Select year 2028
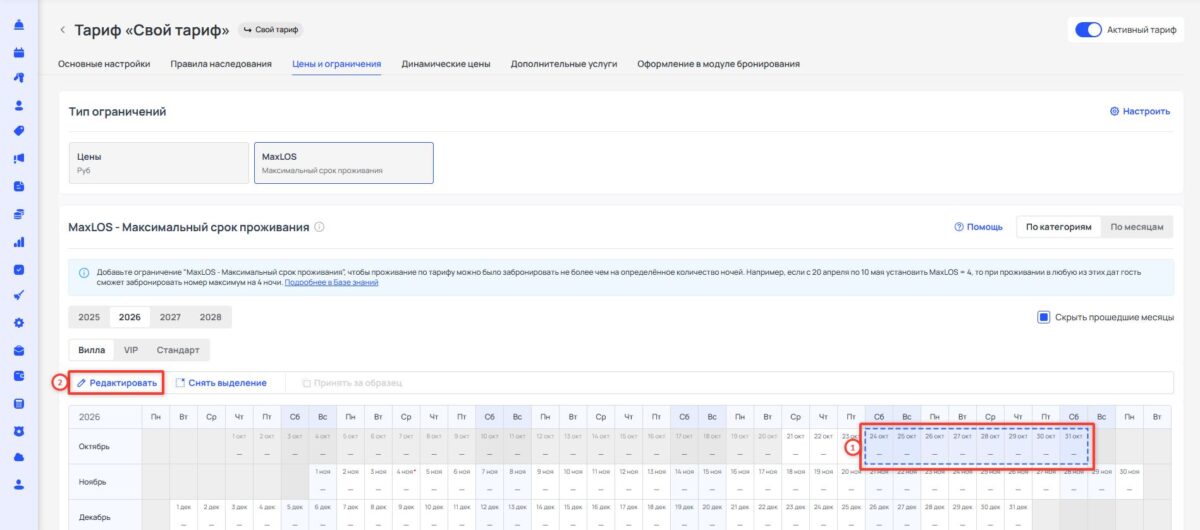The height and width of the screenshot is (530, 1200). pos(210,317)
